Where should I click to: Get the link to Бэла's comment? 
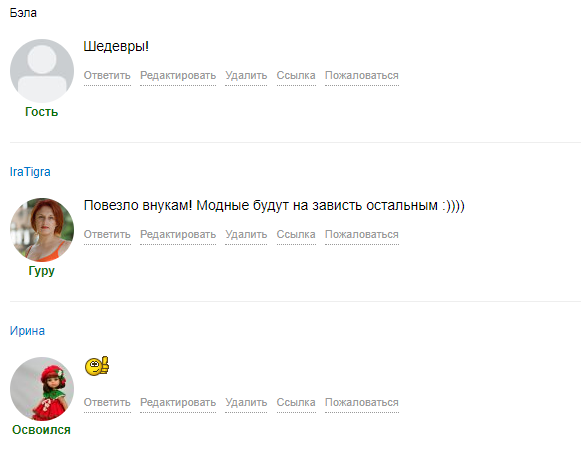(296, 75)
